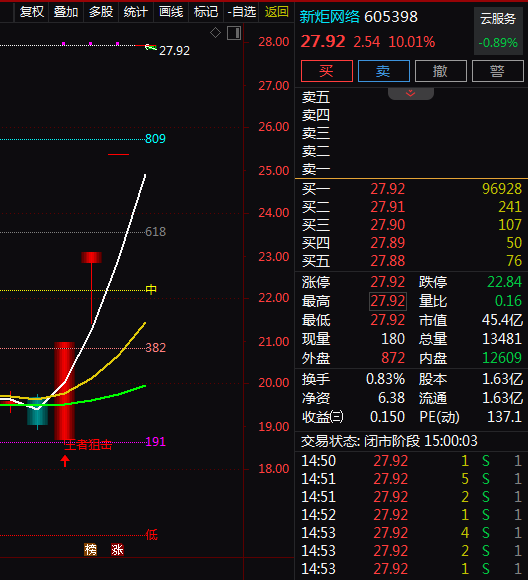Click the 618 Fibonacci level label
This screenshot has height=580, width=528.
tap(155, 232)
